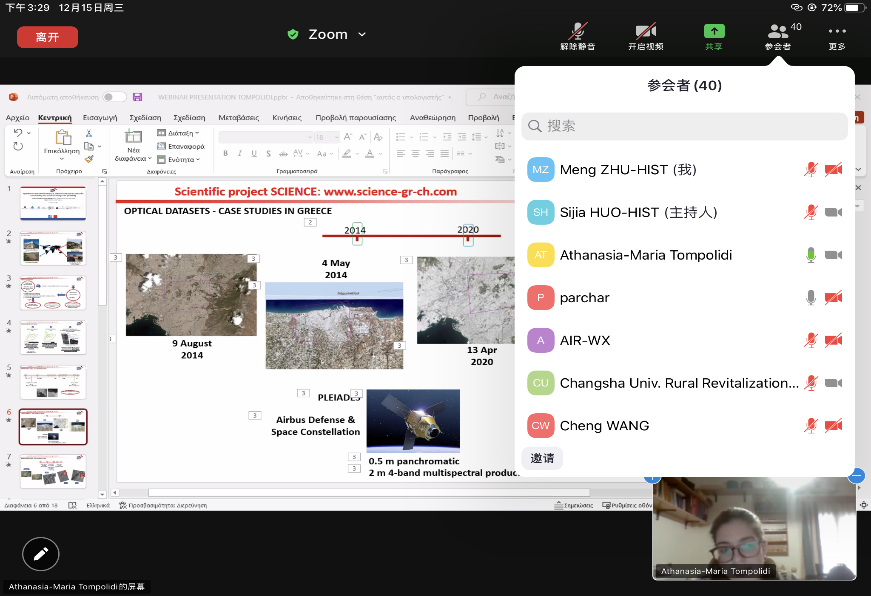
Task: Open the Αρχείο menu tab
Action: (17, 118)
